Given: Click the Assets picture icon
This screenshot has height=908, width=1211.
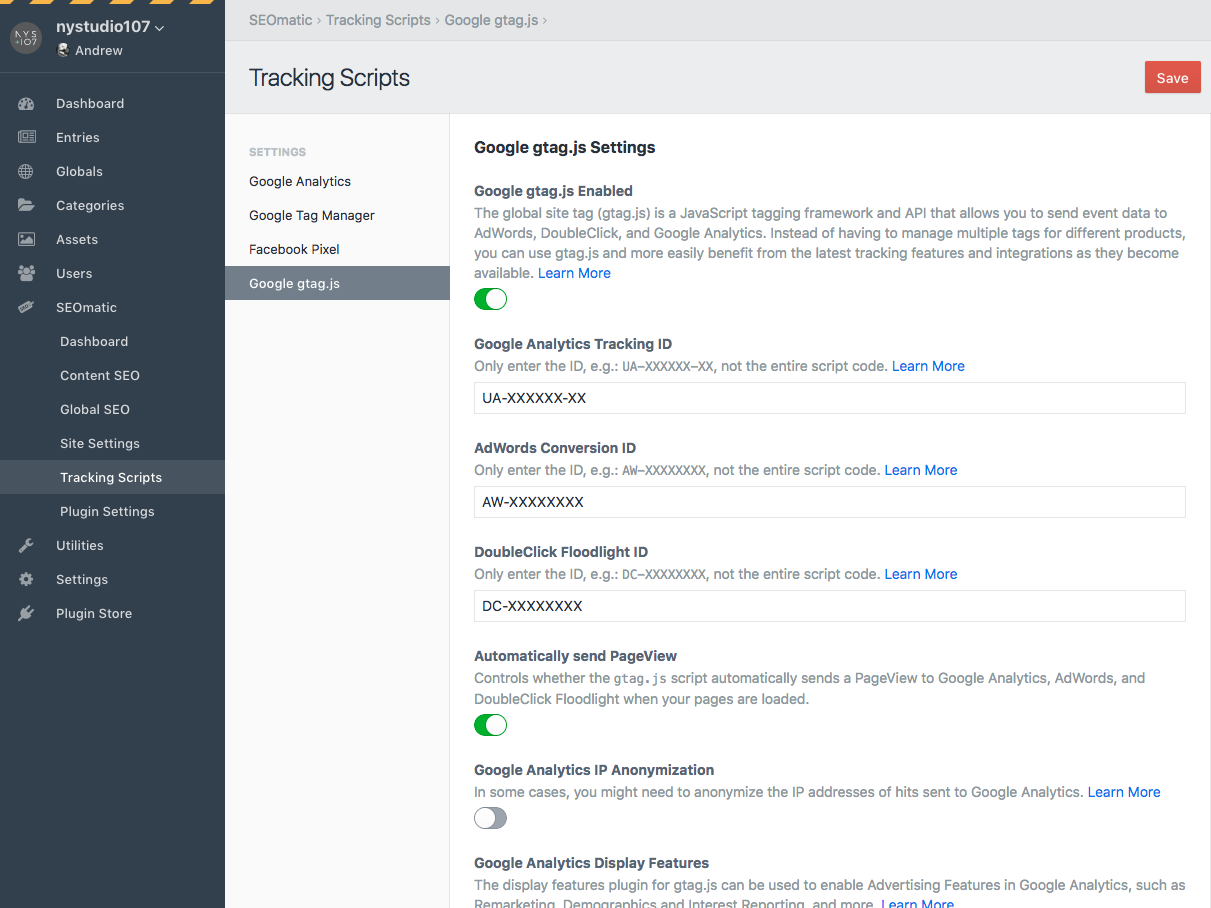Looking at the screenshot, I should click(x=26, y=239).
